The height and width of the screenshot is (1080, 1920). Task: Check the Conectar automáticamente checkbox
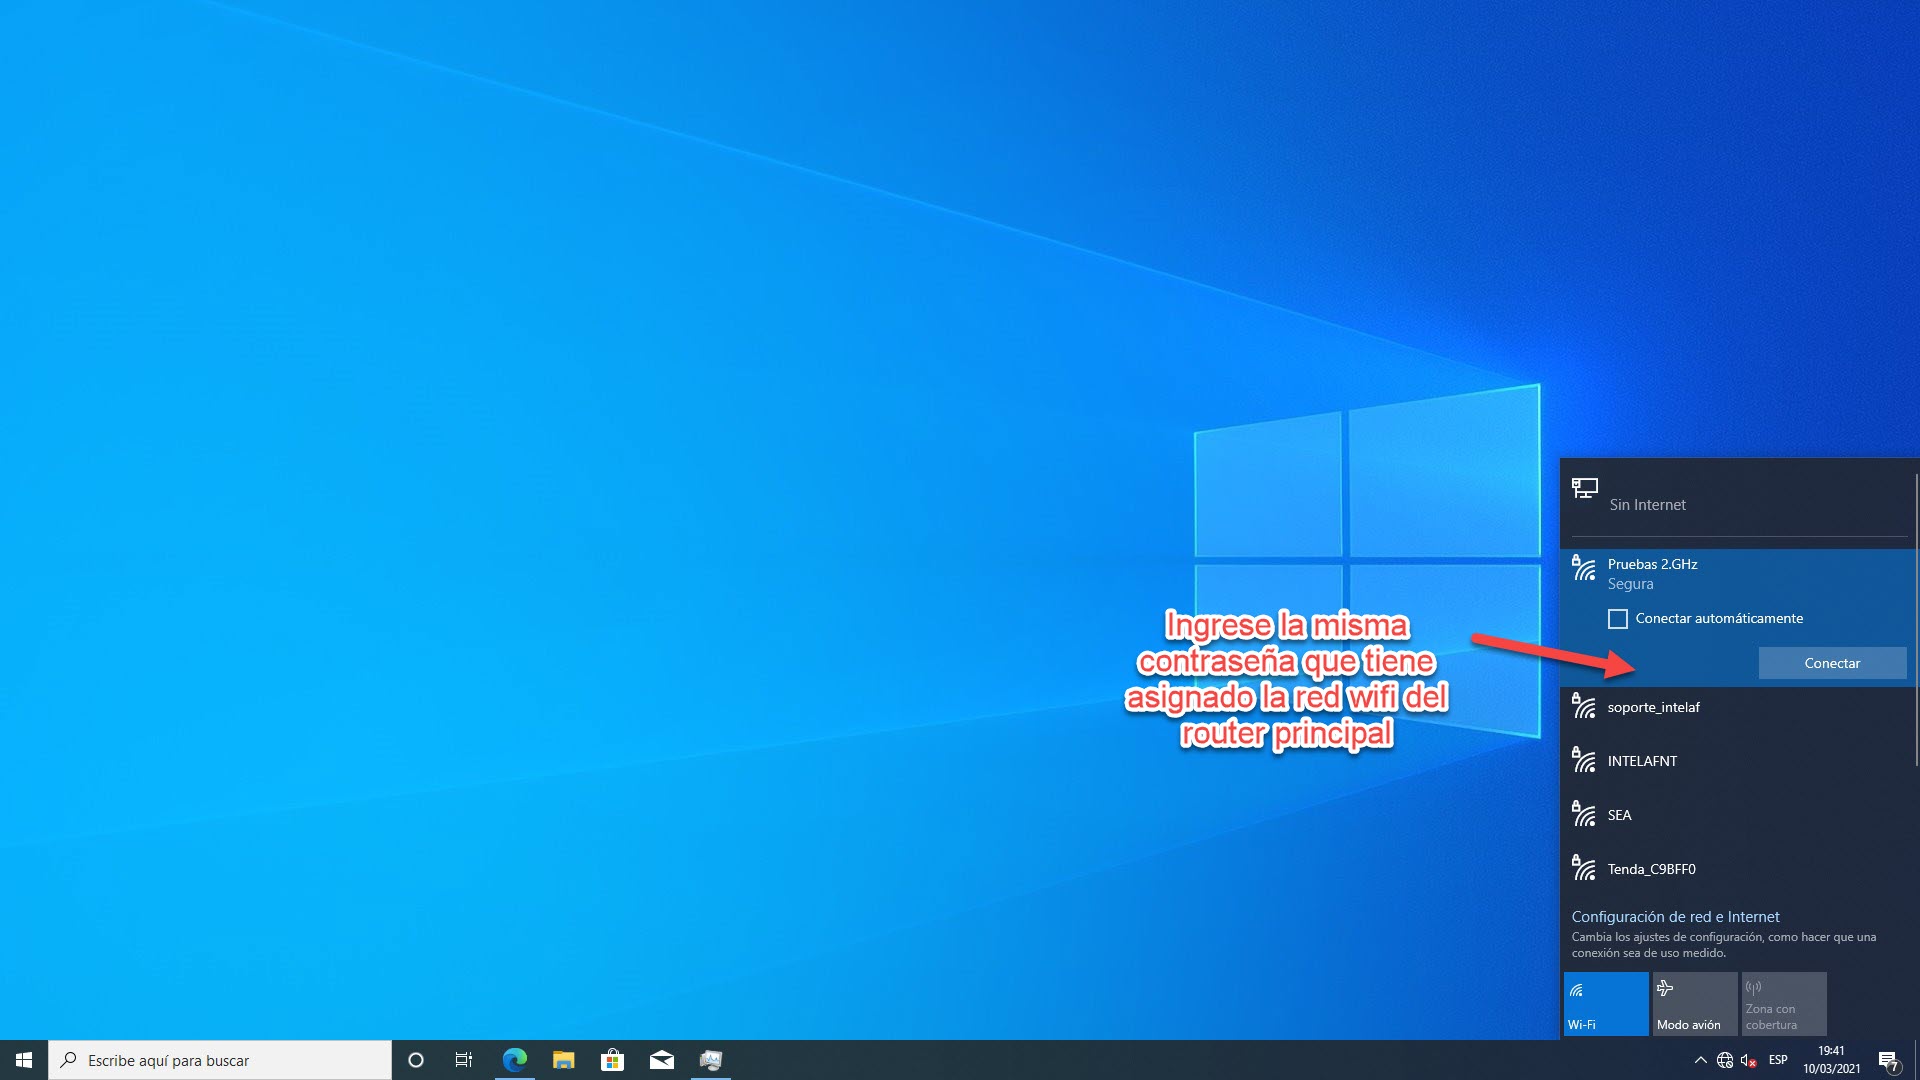(x=1617, y=619)
